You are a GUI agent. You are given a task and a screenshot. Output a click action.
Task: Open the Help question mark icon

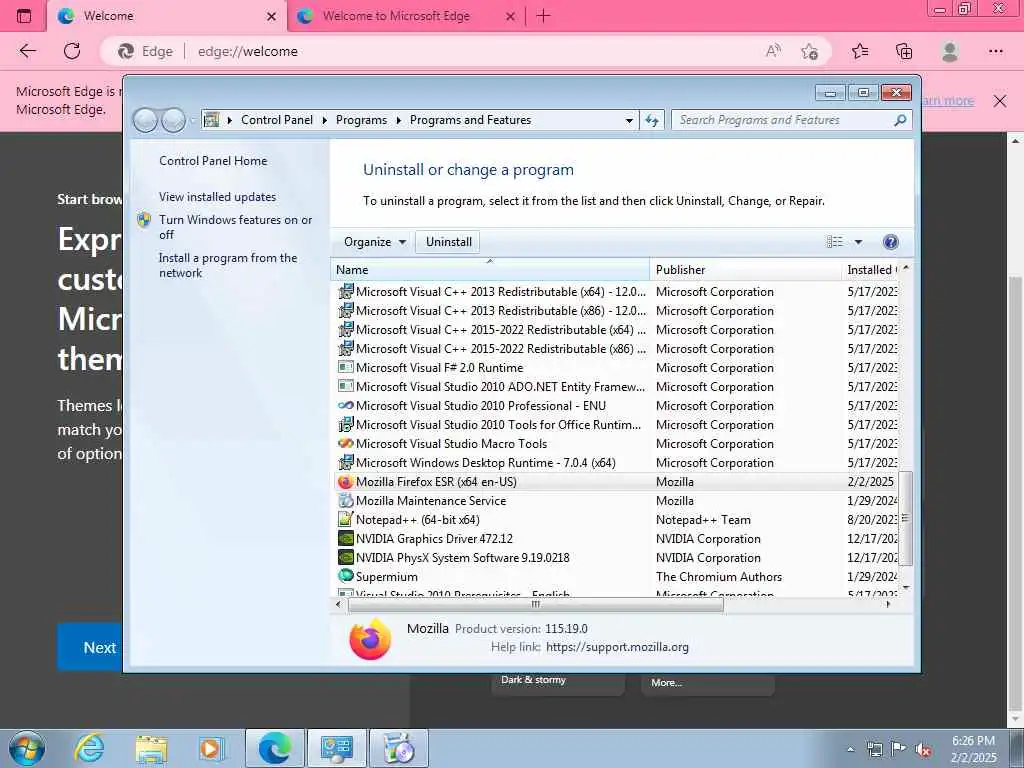pos(890,242)
